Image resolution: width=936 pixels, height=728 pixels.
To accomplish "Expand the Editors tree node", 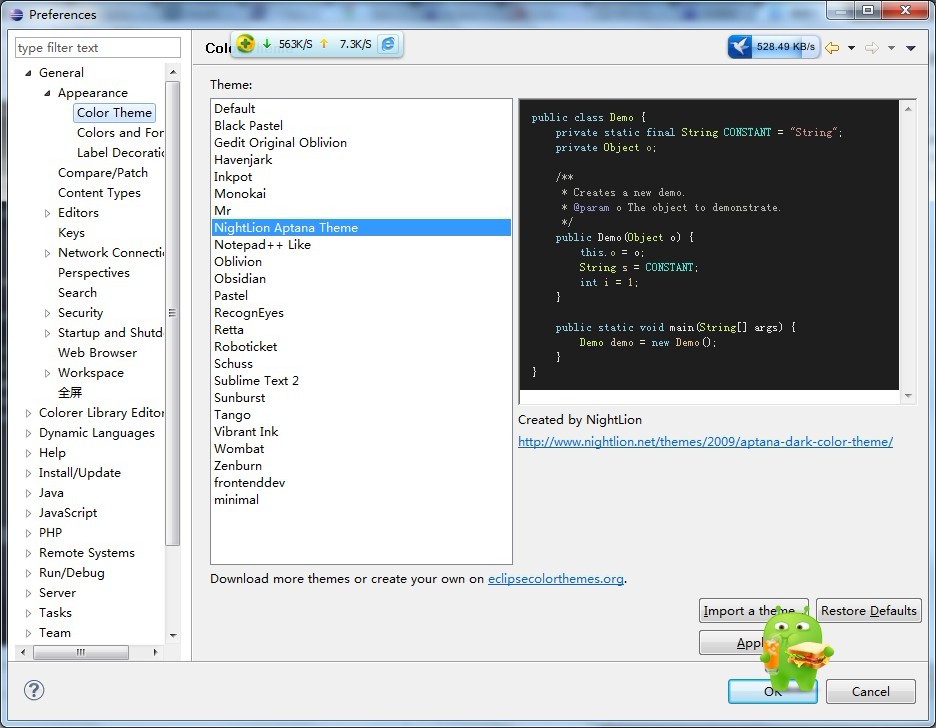I will (x=47, y=213).
